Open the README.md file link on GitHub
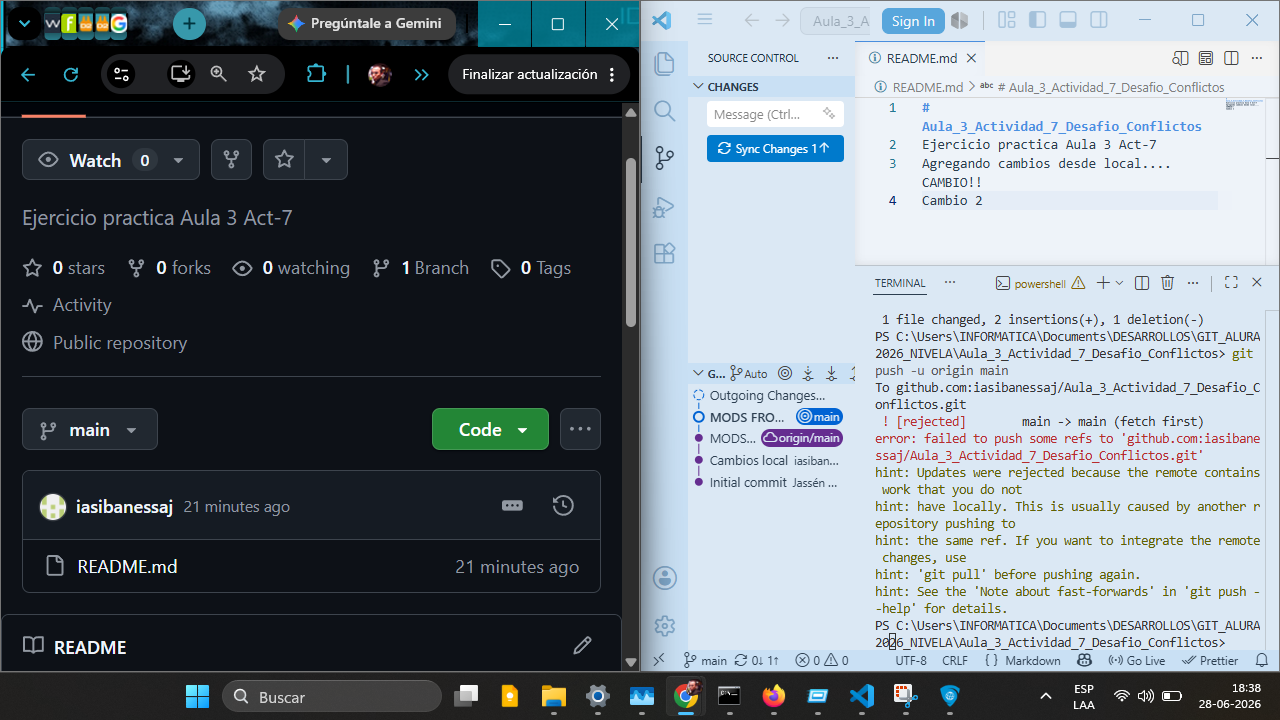Viewport: 1280px width, 720px height. 127,567
